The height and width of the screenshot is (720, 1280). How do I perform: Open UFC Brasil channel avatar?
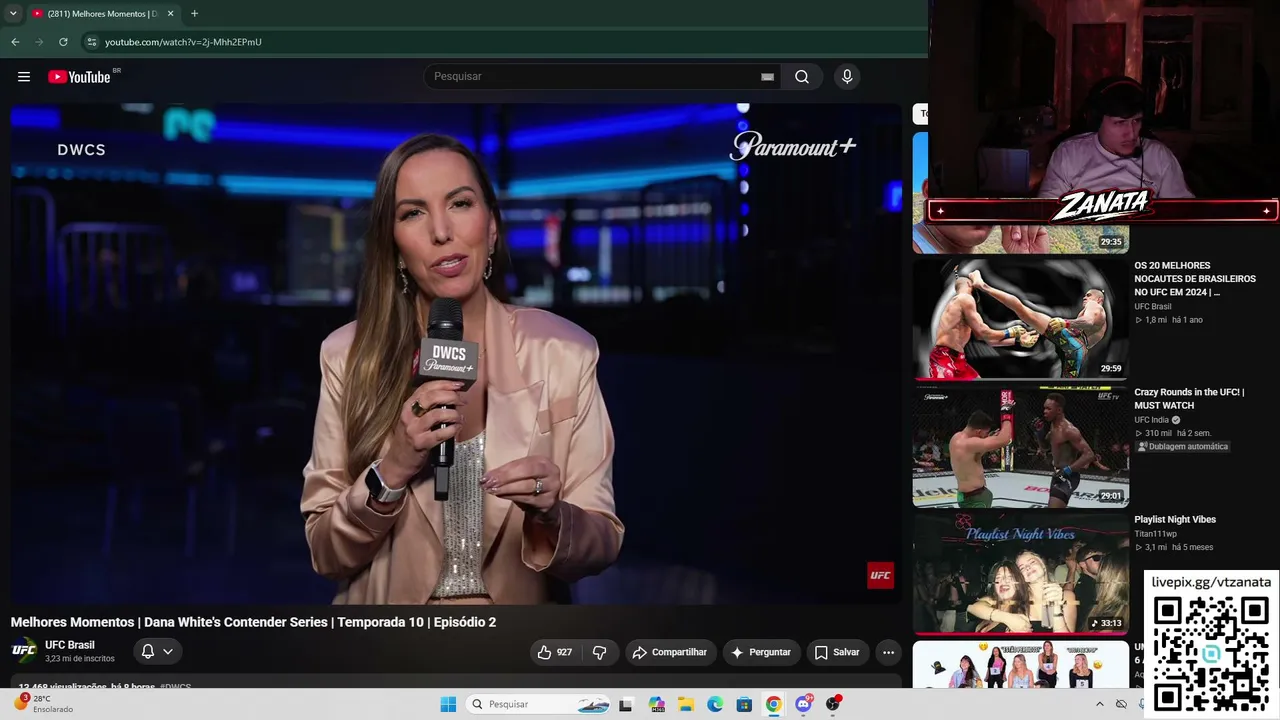click(x=24, y=651)
